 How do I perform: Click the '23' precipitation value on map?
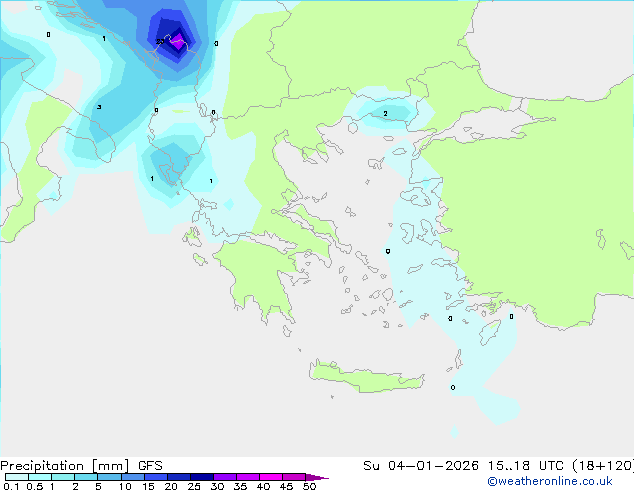(x=160, y=41)
